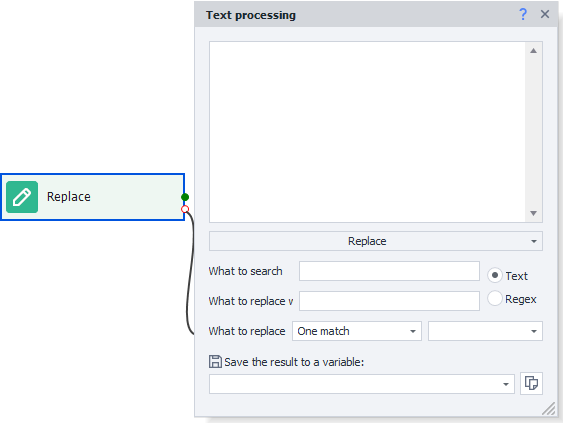Viewport: 563px width, 423px height.
Task: Select the Replace action block
Action: (x=93, y=197)
